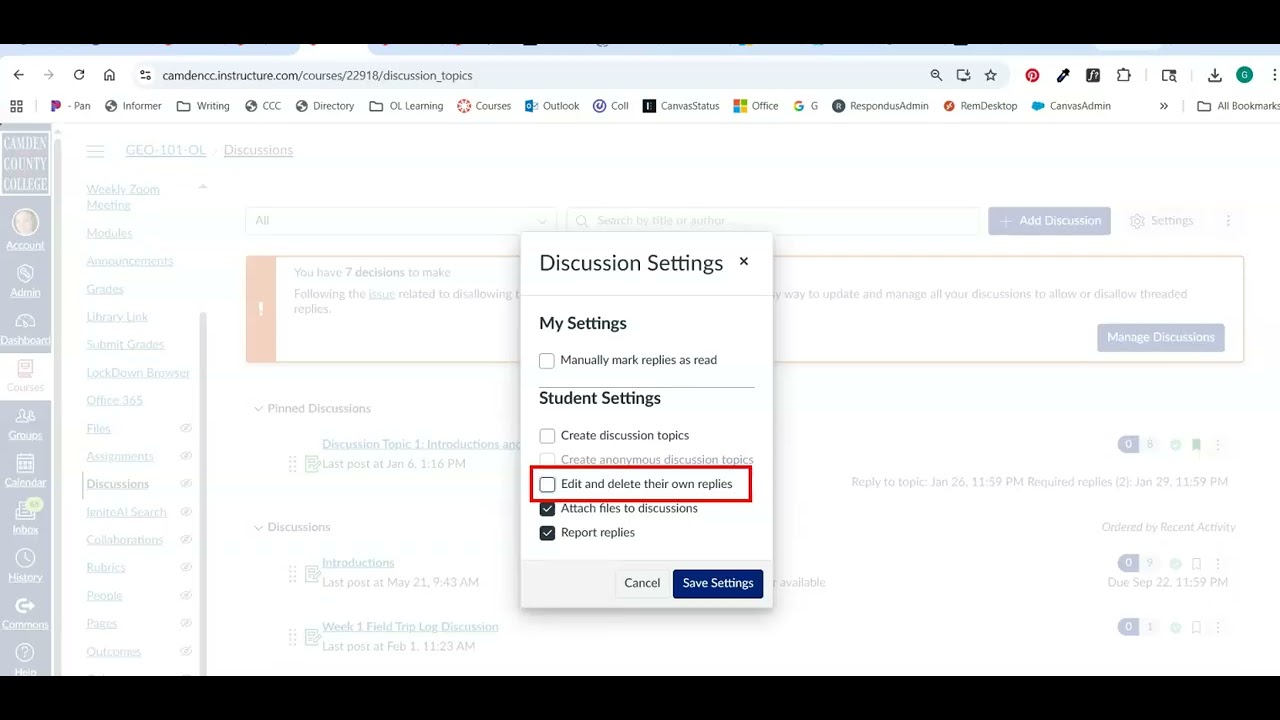1280x720 pixels.
Task: Open Calendar in Canvas global navigation
Action: coord(25,471)
